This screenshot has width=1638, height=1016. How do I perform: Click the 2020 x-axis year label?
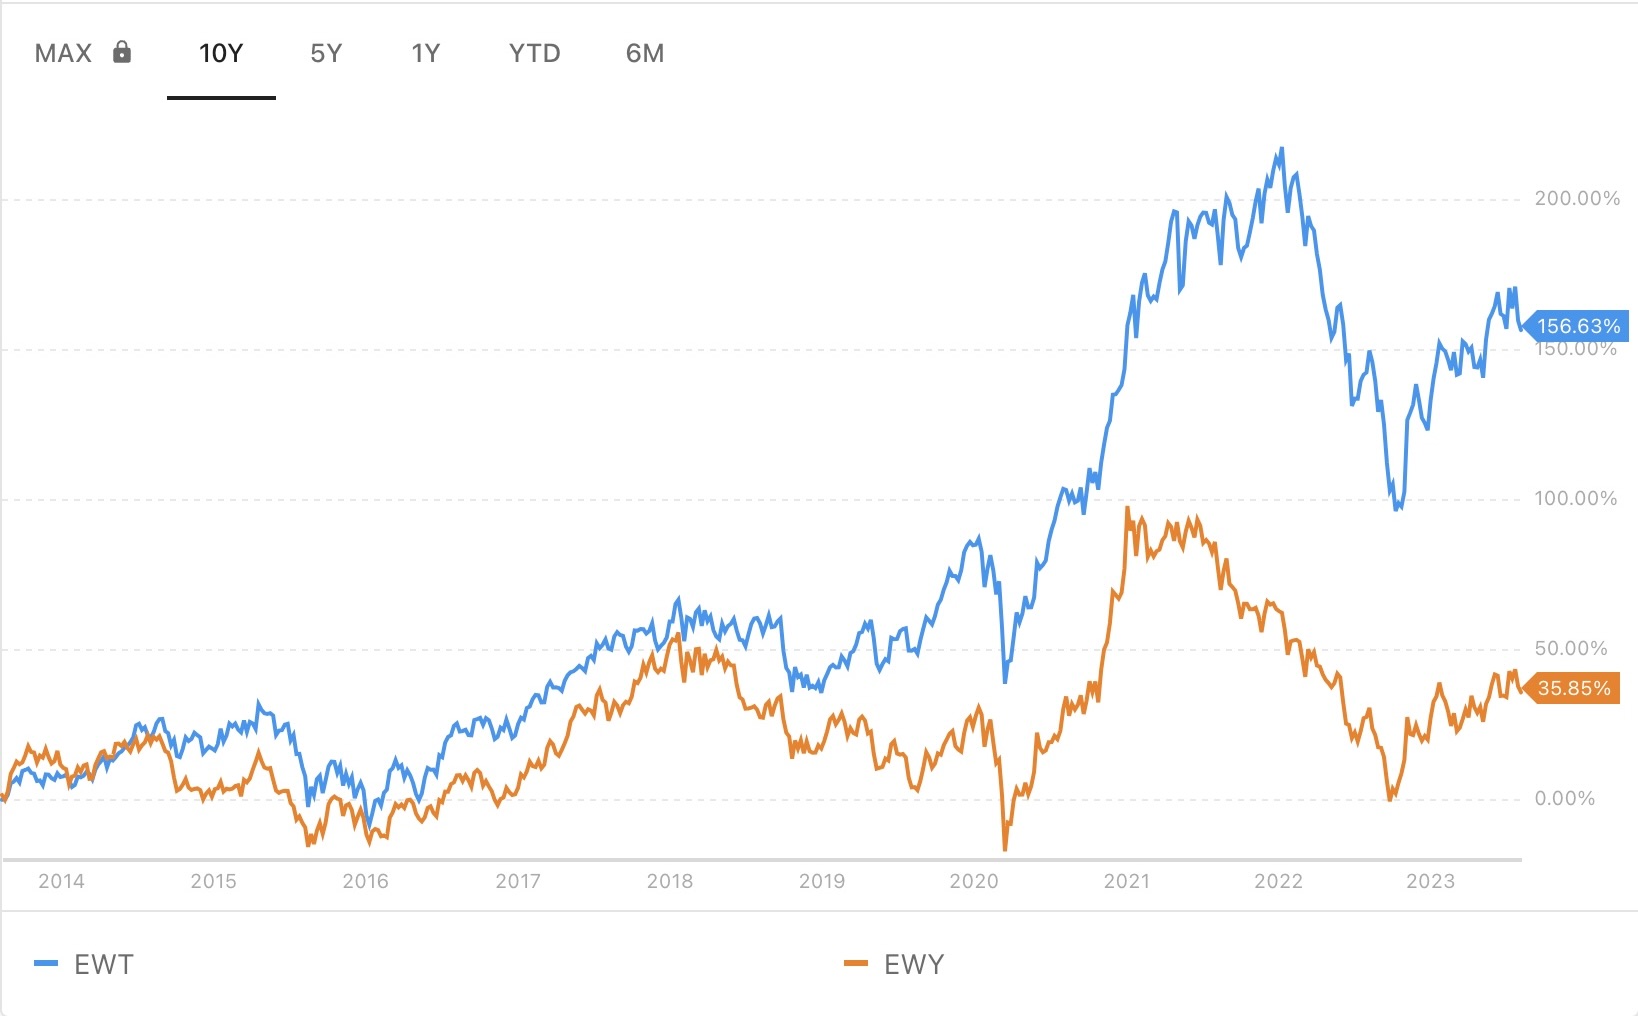(x=974, y=881)
